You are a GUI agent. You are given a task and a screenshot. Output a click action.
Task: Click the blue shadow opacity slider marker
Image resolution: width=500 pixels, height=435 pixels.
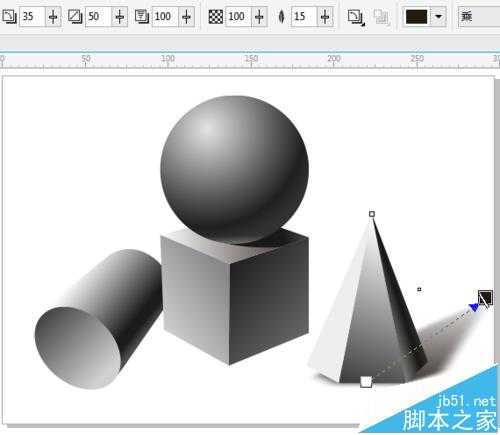pyautogui.click(x=473, y=307)
